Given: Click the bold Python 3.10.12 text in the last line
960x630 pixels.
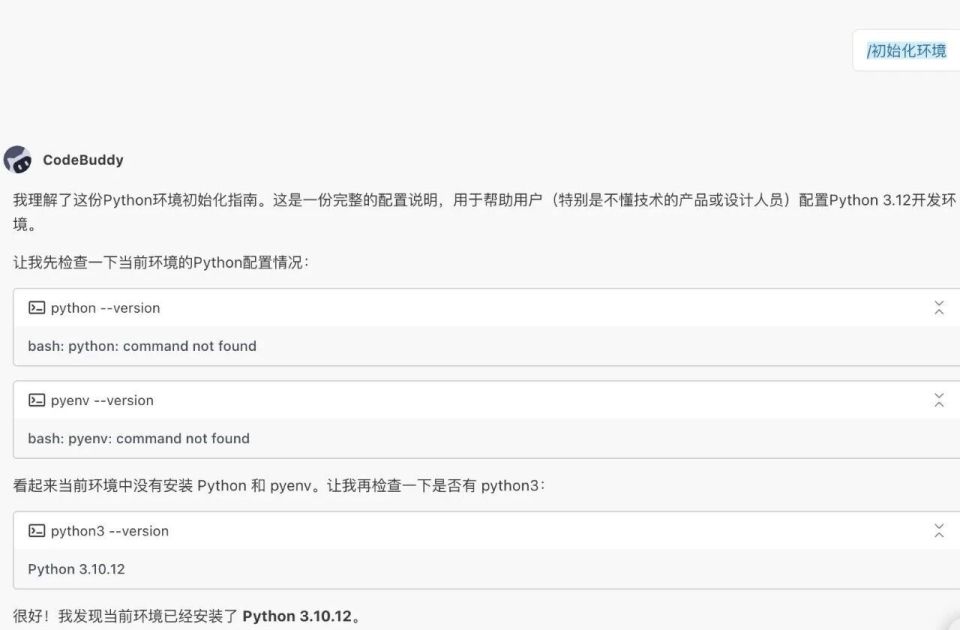Looking at the screenshot, I should [297, 616].
